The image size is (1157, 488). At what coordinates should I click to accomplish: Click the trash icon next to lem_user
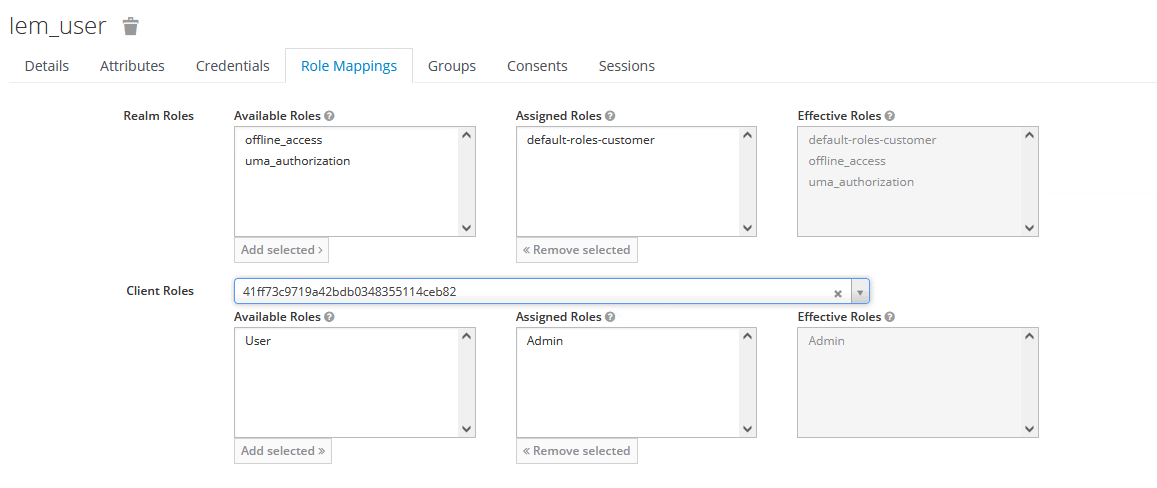(131, 26)
